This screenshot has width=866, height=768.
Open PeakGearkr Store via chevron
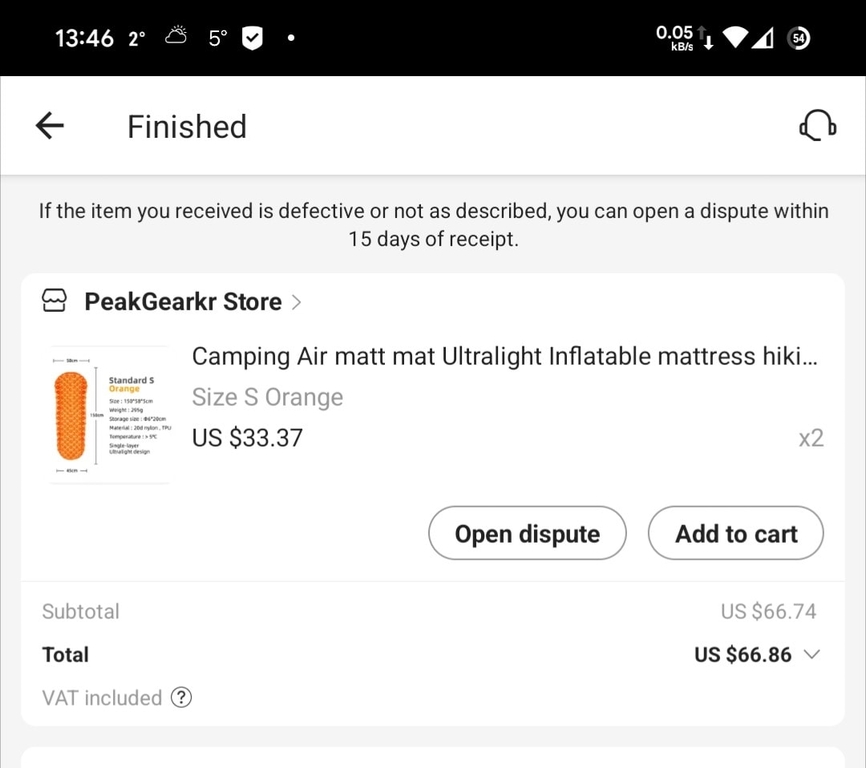(x=296, y=302)
